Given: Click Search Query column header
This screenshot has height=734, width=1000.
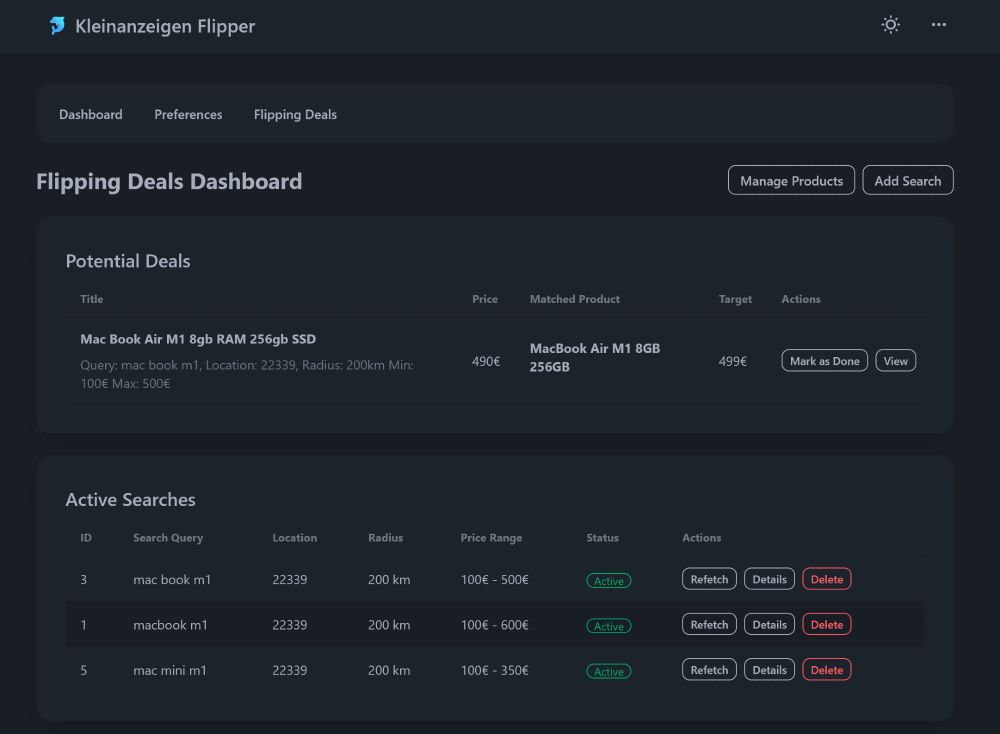Looking at the screenshot, I should (x=168, y=538).
